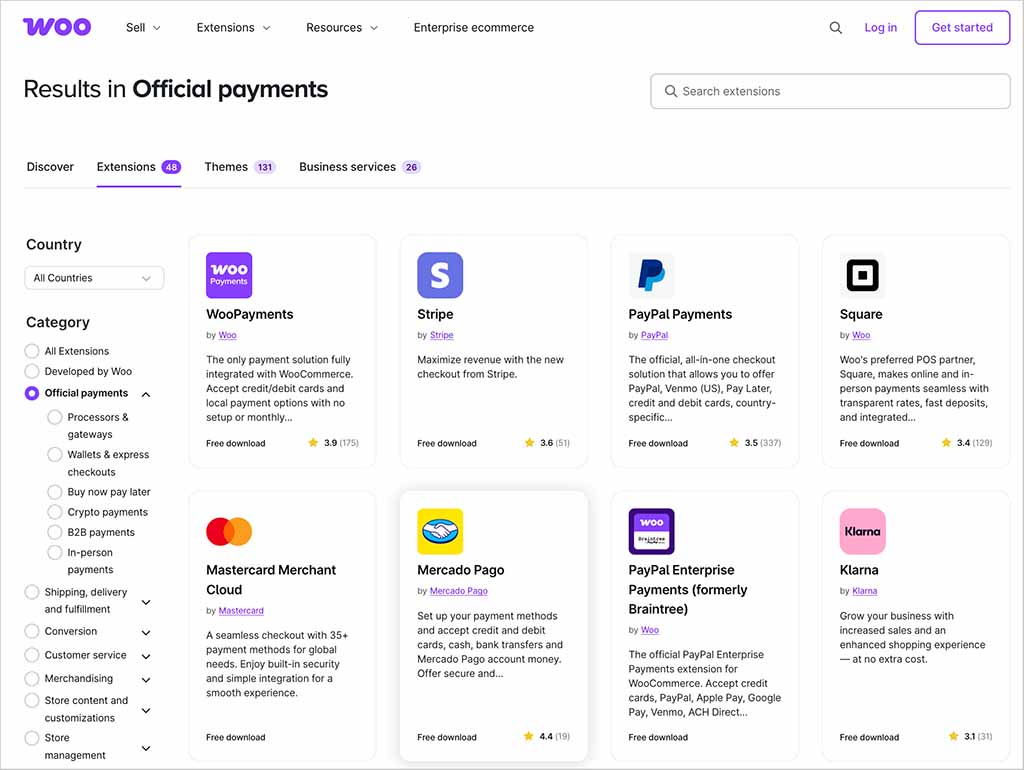The height and width of the screenshot is (770, 1024).
Task: Expand Store content and customizations chevron
Action: coord(146,710)
